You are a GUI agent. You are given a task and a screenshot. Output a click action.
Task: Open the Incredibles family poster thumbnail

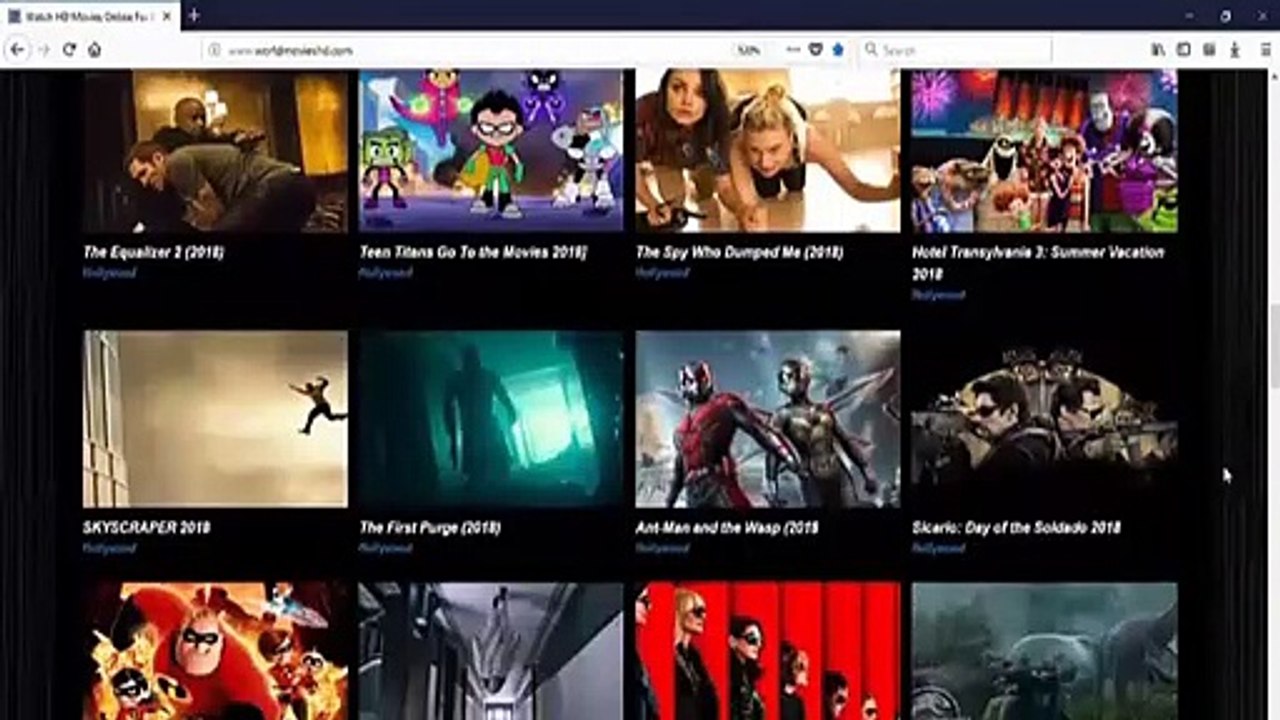coord(215,652)
